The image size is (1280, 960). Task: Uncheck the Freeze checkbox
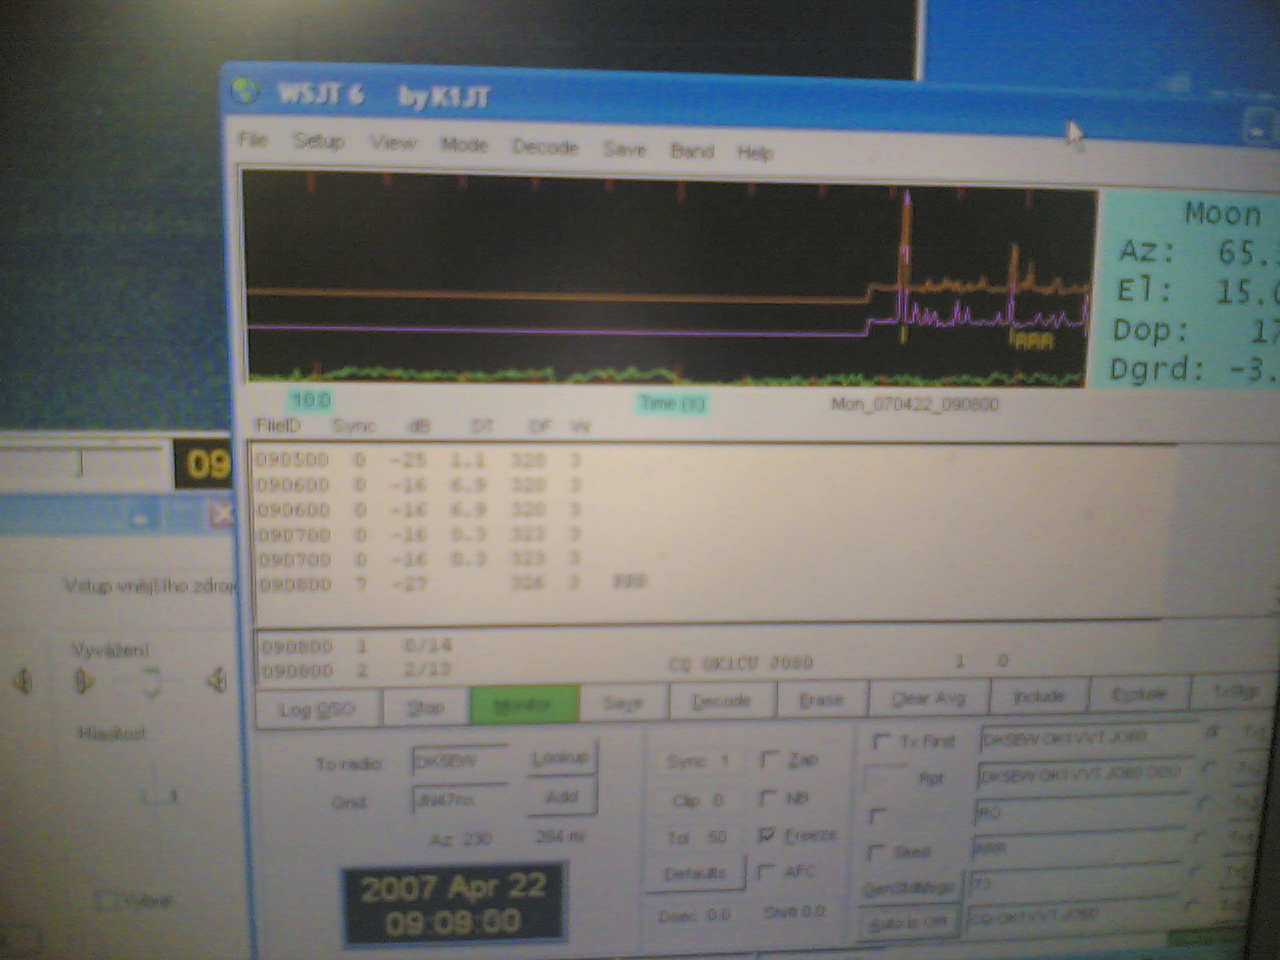pos(766,834)
